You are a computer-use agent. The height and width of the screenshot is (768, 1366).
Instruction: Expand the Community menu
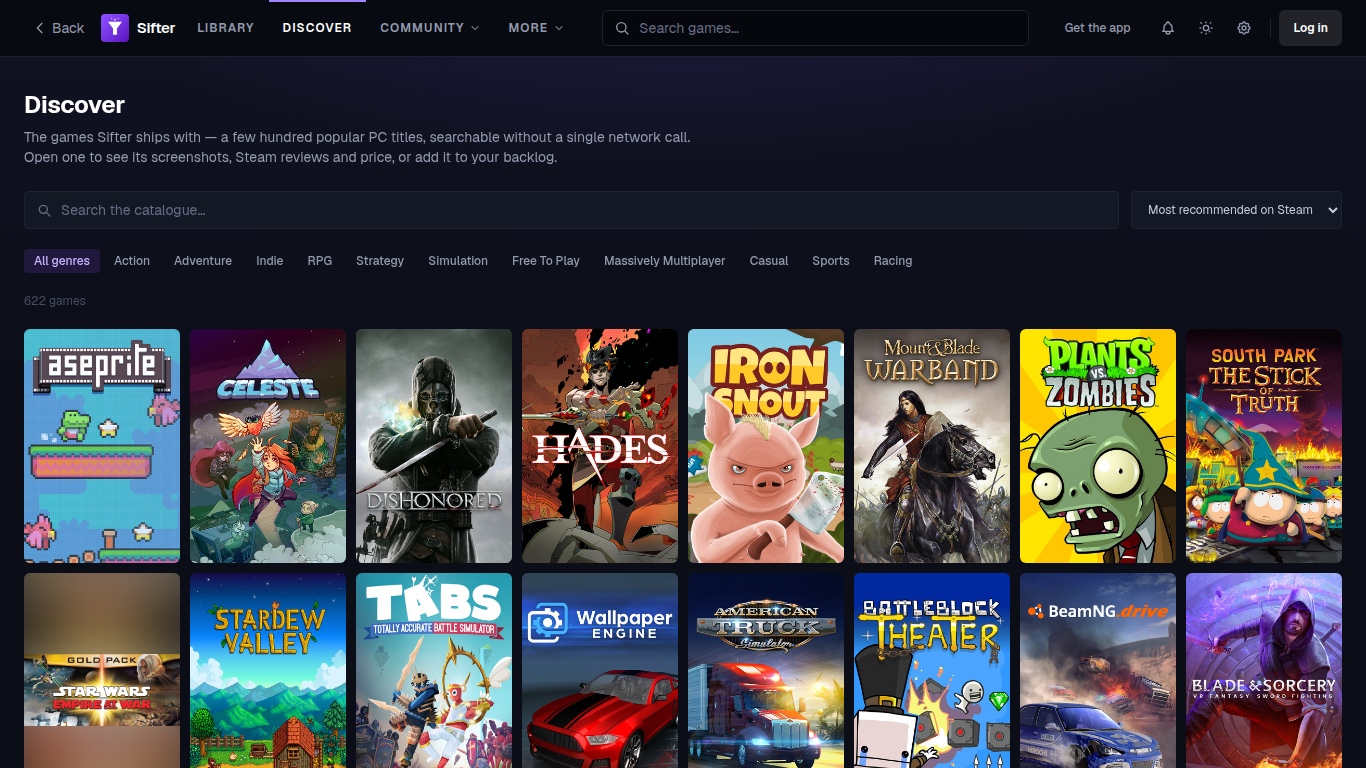(430, 28)
